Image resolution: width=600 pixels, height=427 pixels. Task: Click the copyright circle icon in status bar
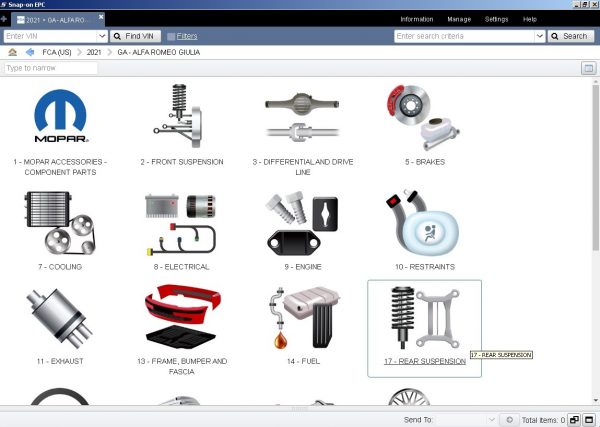pos(509,420)
